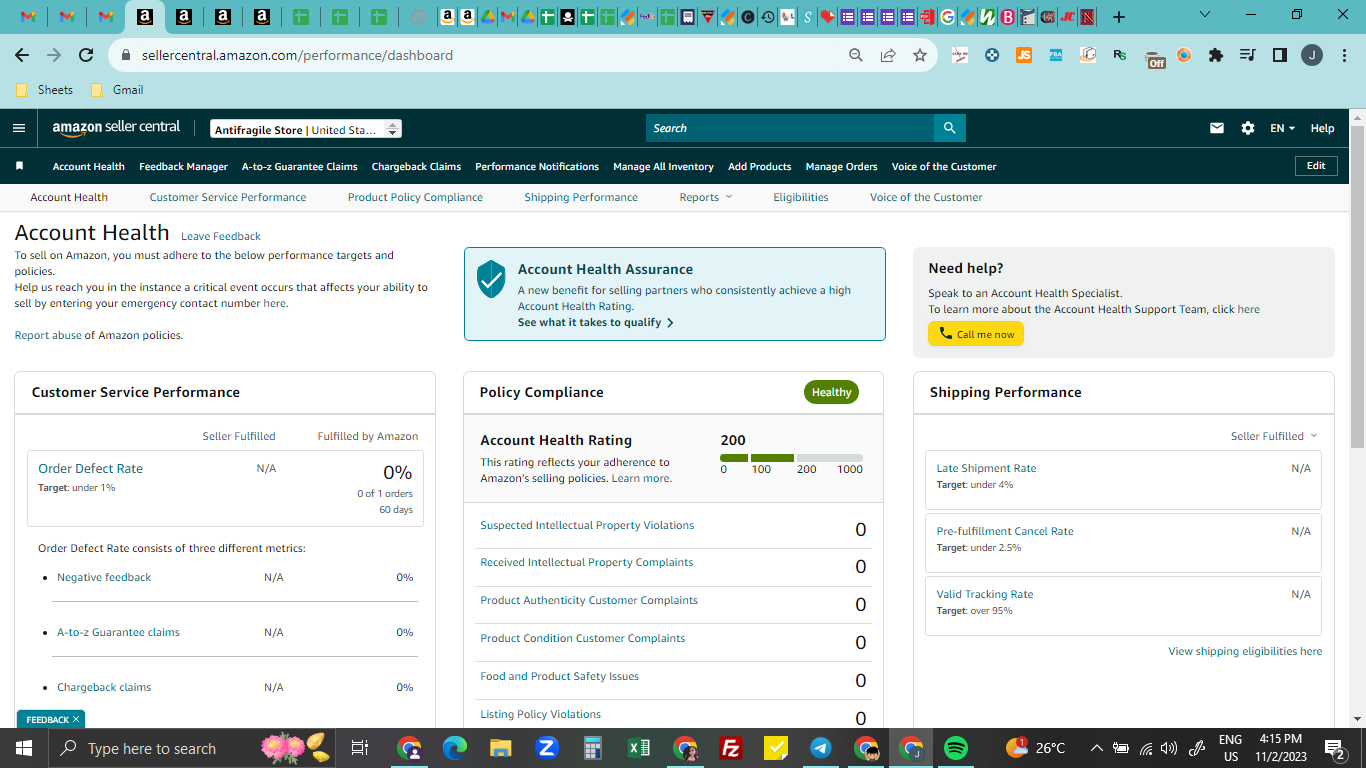This screenshot has width=1366, height=768.
Task: Open the settings gear icon
Action: click(1247, 128)
